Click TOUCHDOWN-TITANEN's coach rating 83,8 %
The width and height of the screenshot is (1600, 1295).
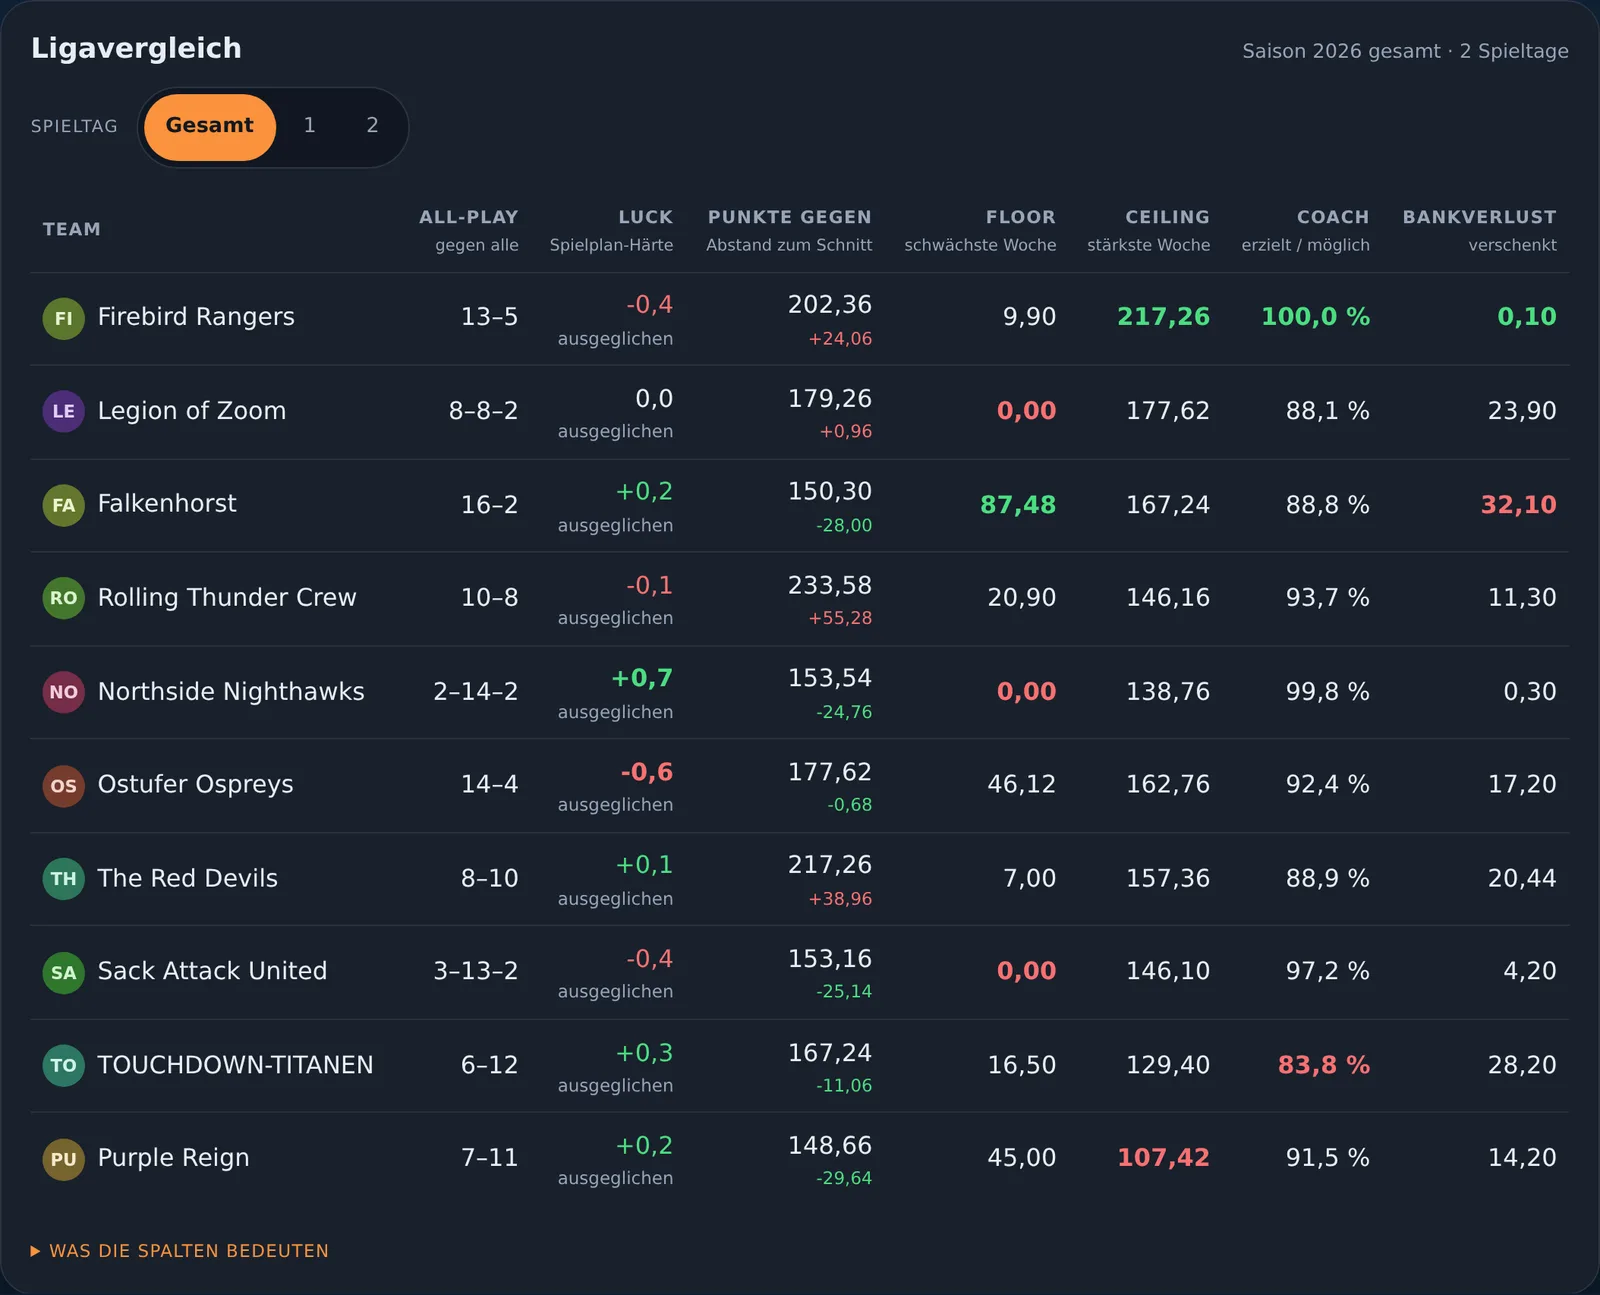[1324, 1066]
